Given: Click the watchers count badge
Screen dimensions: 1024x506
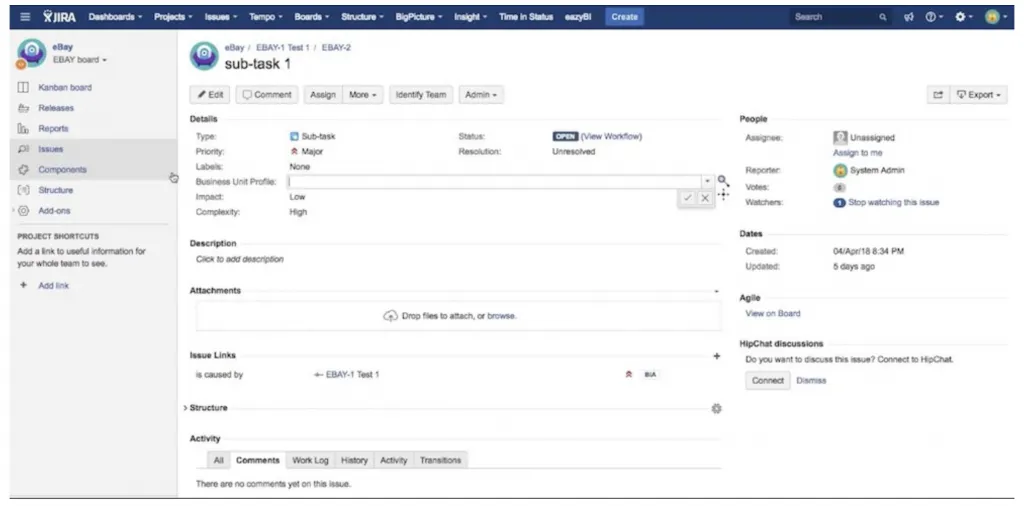Looking at the screenshot, I should click(840, 203).
